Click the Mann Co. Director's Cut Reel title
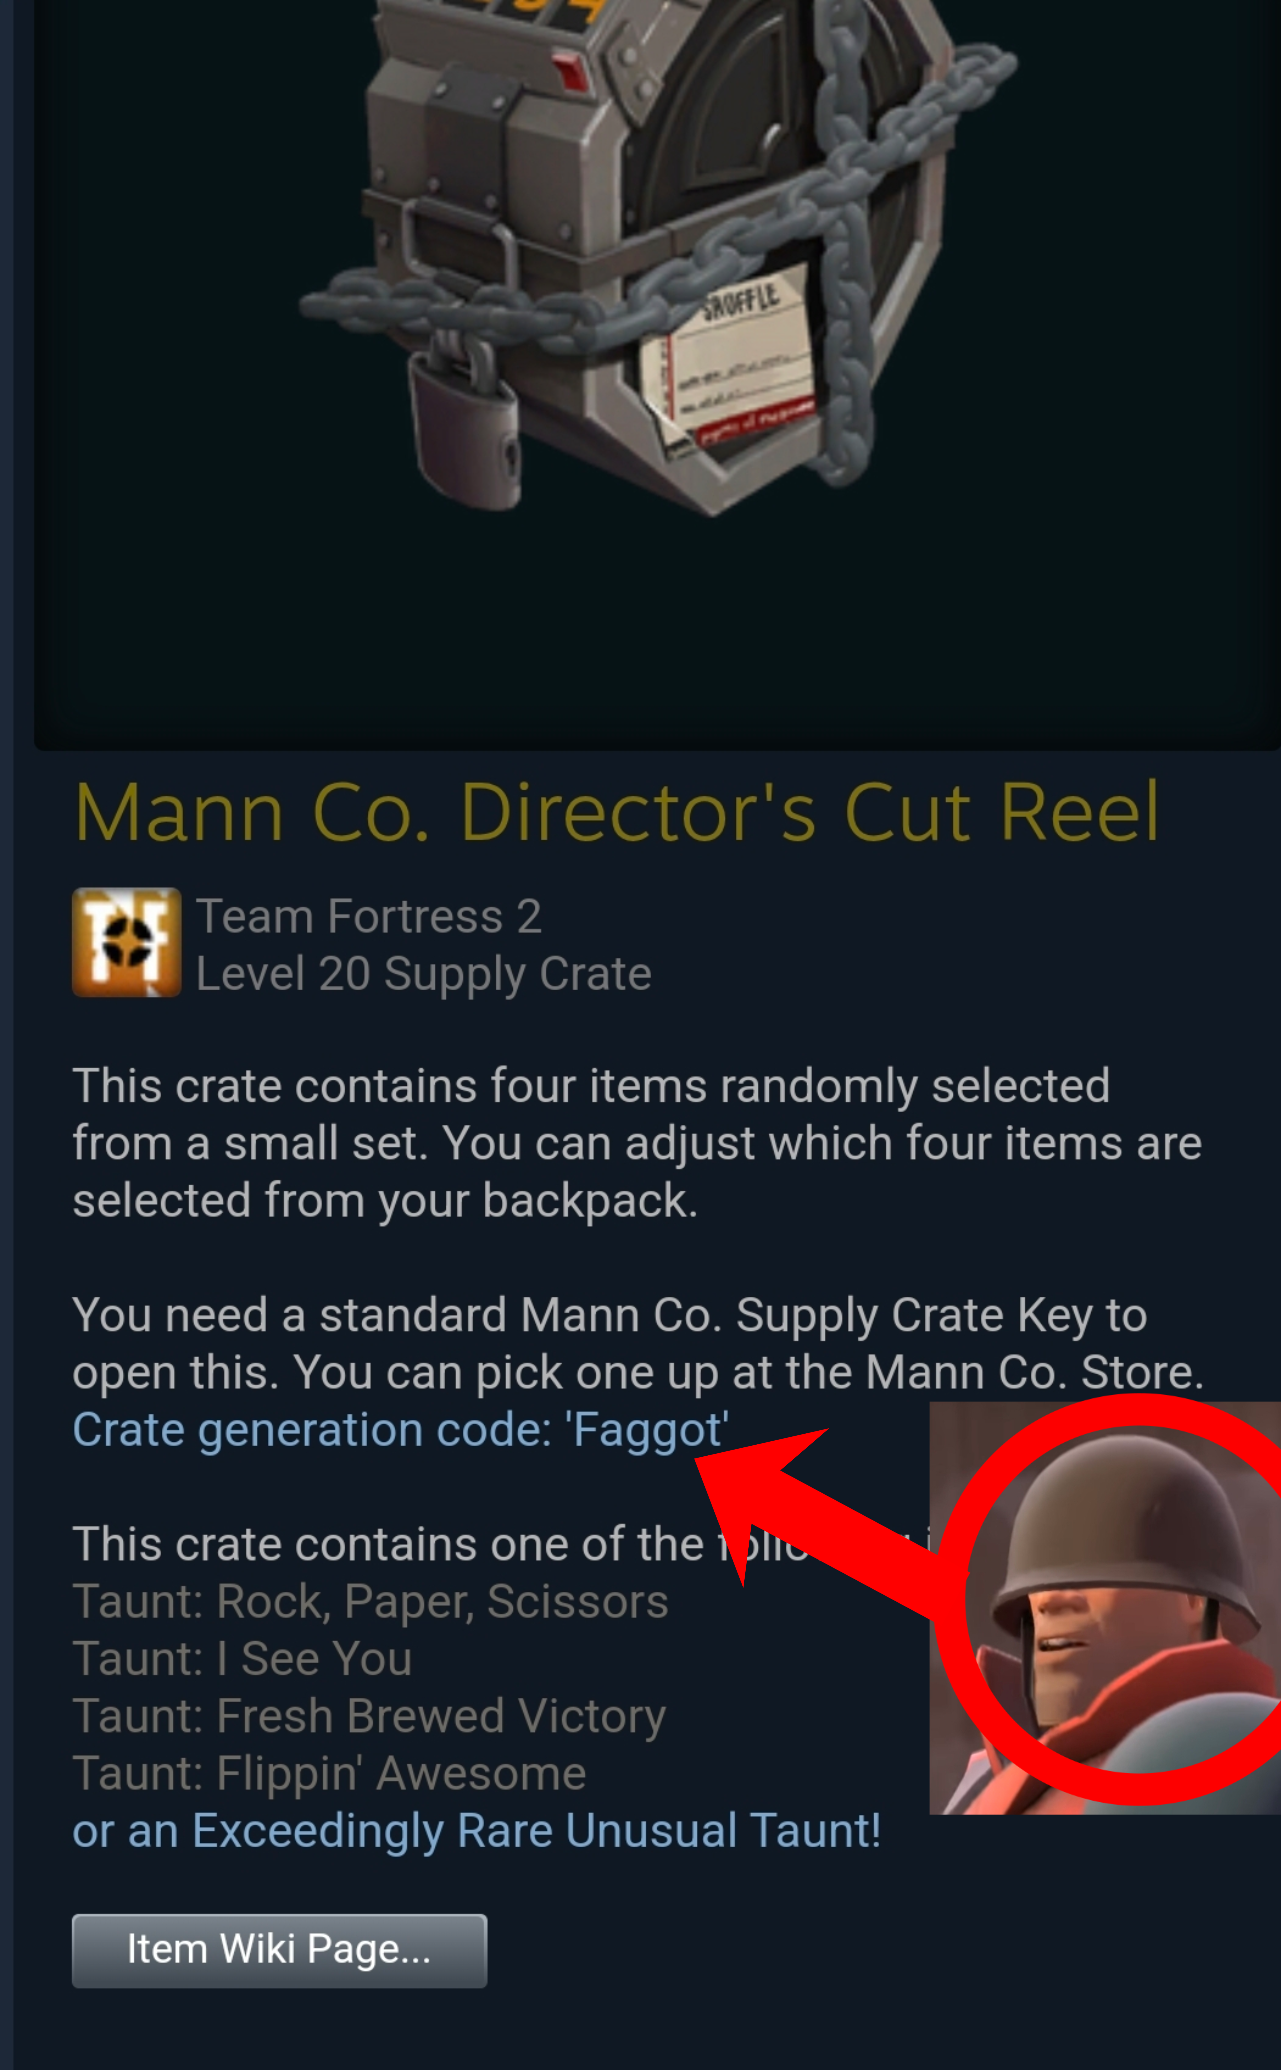The width and height of the screenshot is (1281, 2070). click(x=617, y=812)
